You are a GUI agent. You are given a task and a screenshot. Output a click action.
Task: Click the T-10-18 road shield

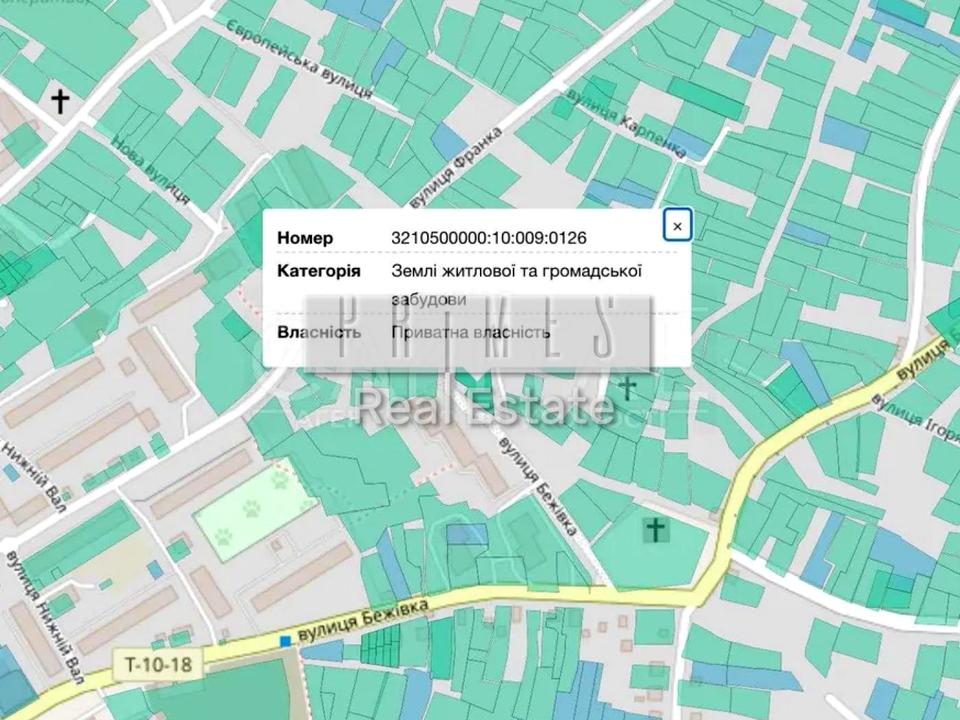click(158, 663)
